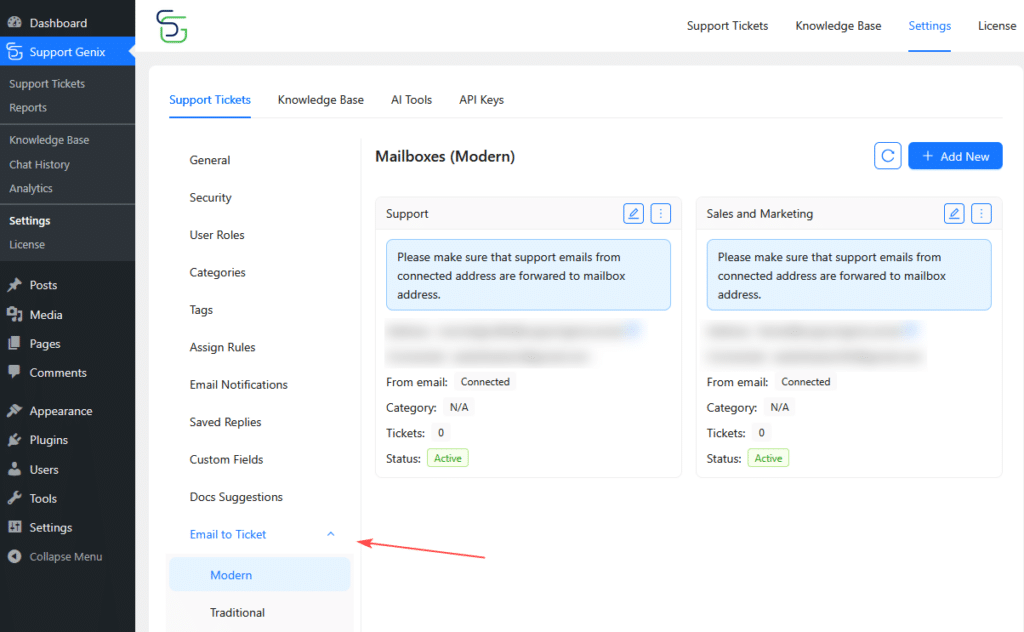
Task: Open the Media library from sidebar
Action: tap(46, 314)
